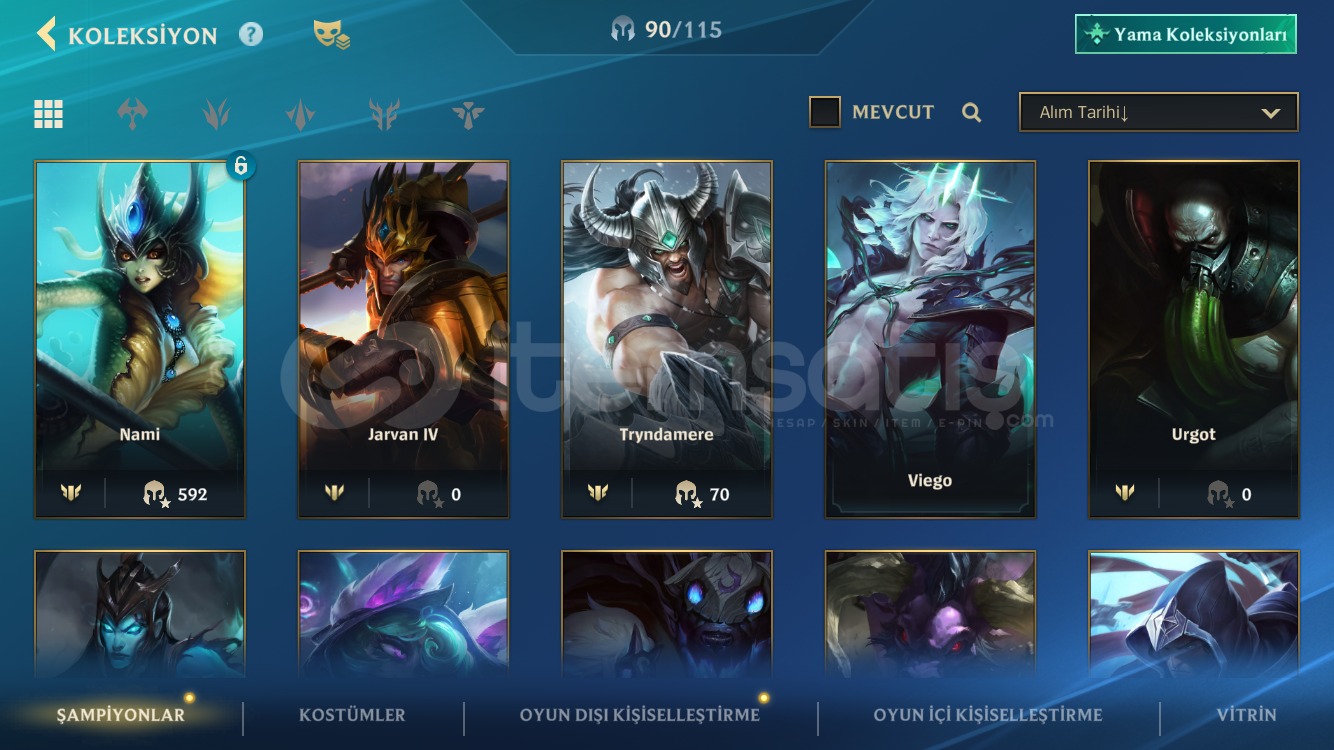The height and width of the screenshot is (750, 1334).
Task: Filter champions by the second role icon
Action: coord(216,114)
